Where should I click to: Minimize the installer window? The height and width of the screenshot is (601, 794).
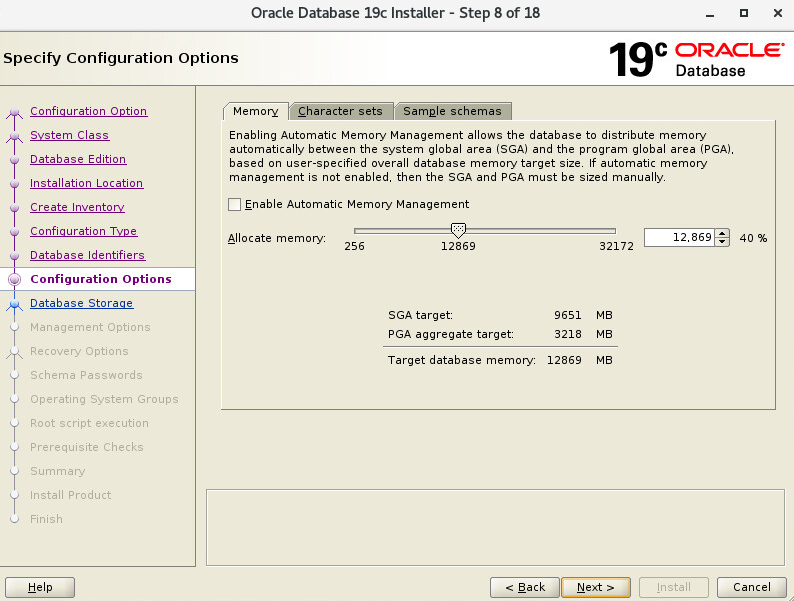click(710, 14)
